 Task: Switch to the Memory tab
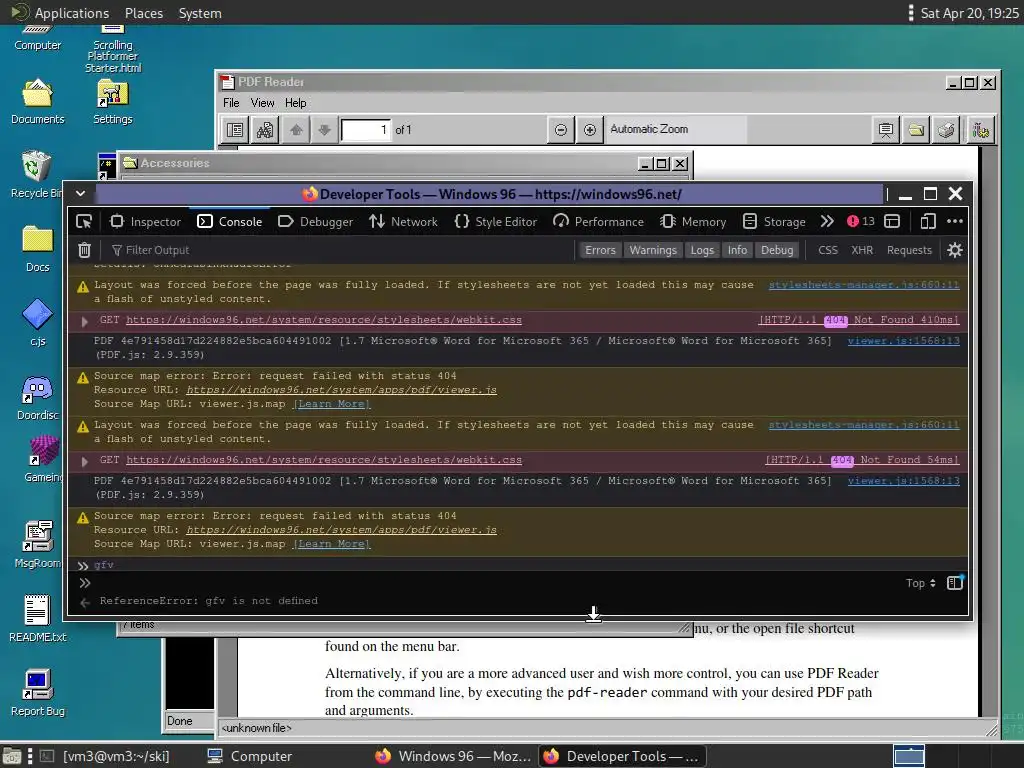[x=693, y=221]
